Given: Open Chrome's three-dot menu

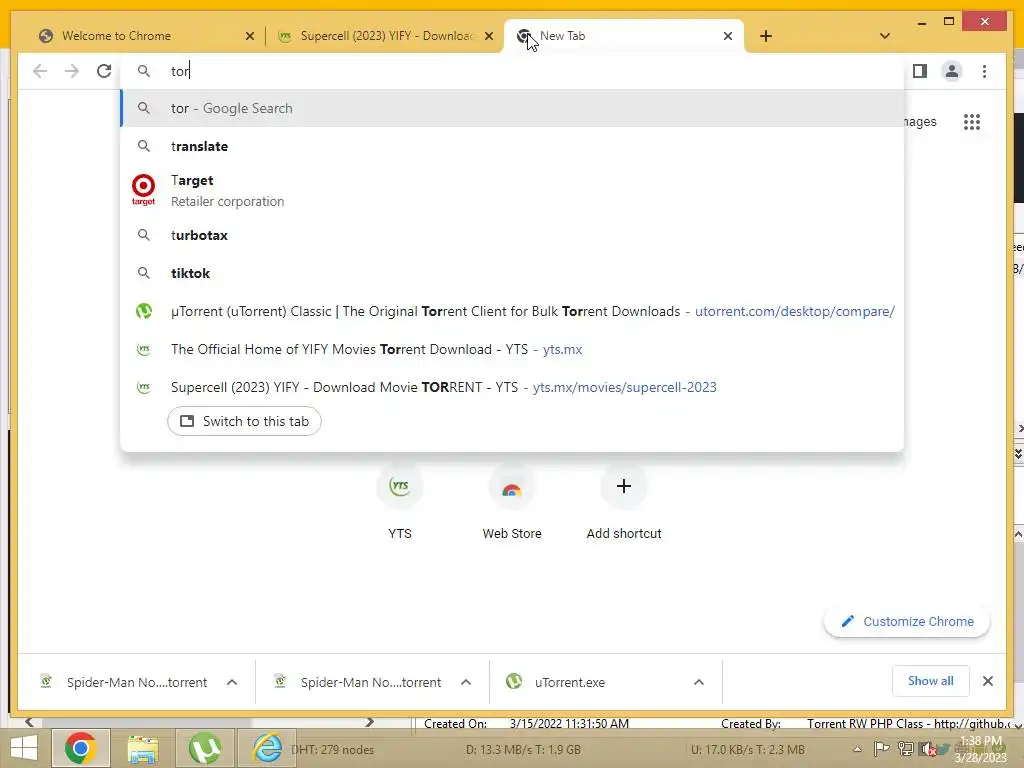Looking at the screenshot, I should 984,71.
